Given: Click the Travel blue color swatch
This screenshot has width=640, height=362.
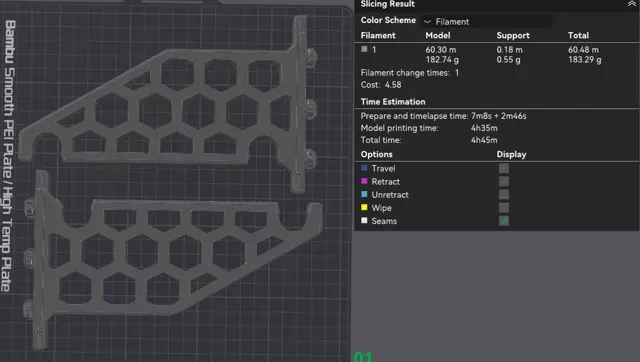Looking at the screenshot, I should click(364, 168).
